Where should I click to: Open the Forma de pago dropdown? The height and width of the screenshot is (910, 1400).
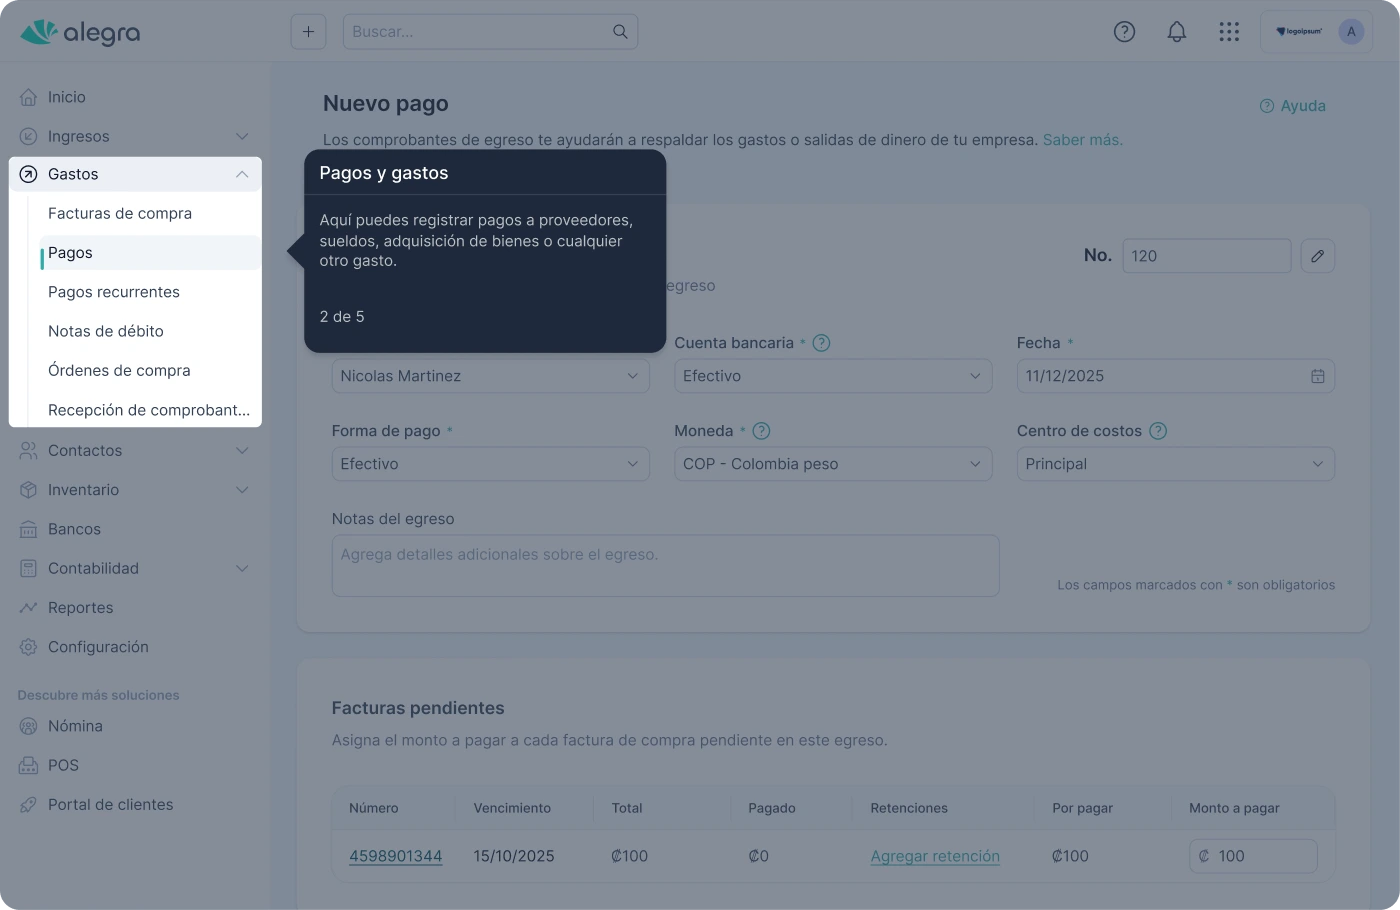[490, 464]
